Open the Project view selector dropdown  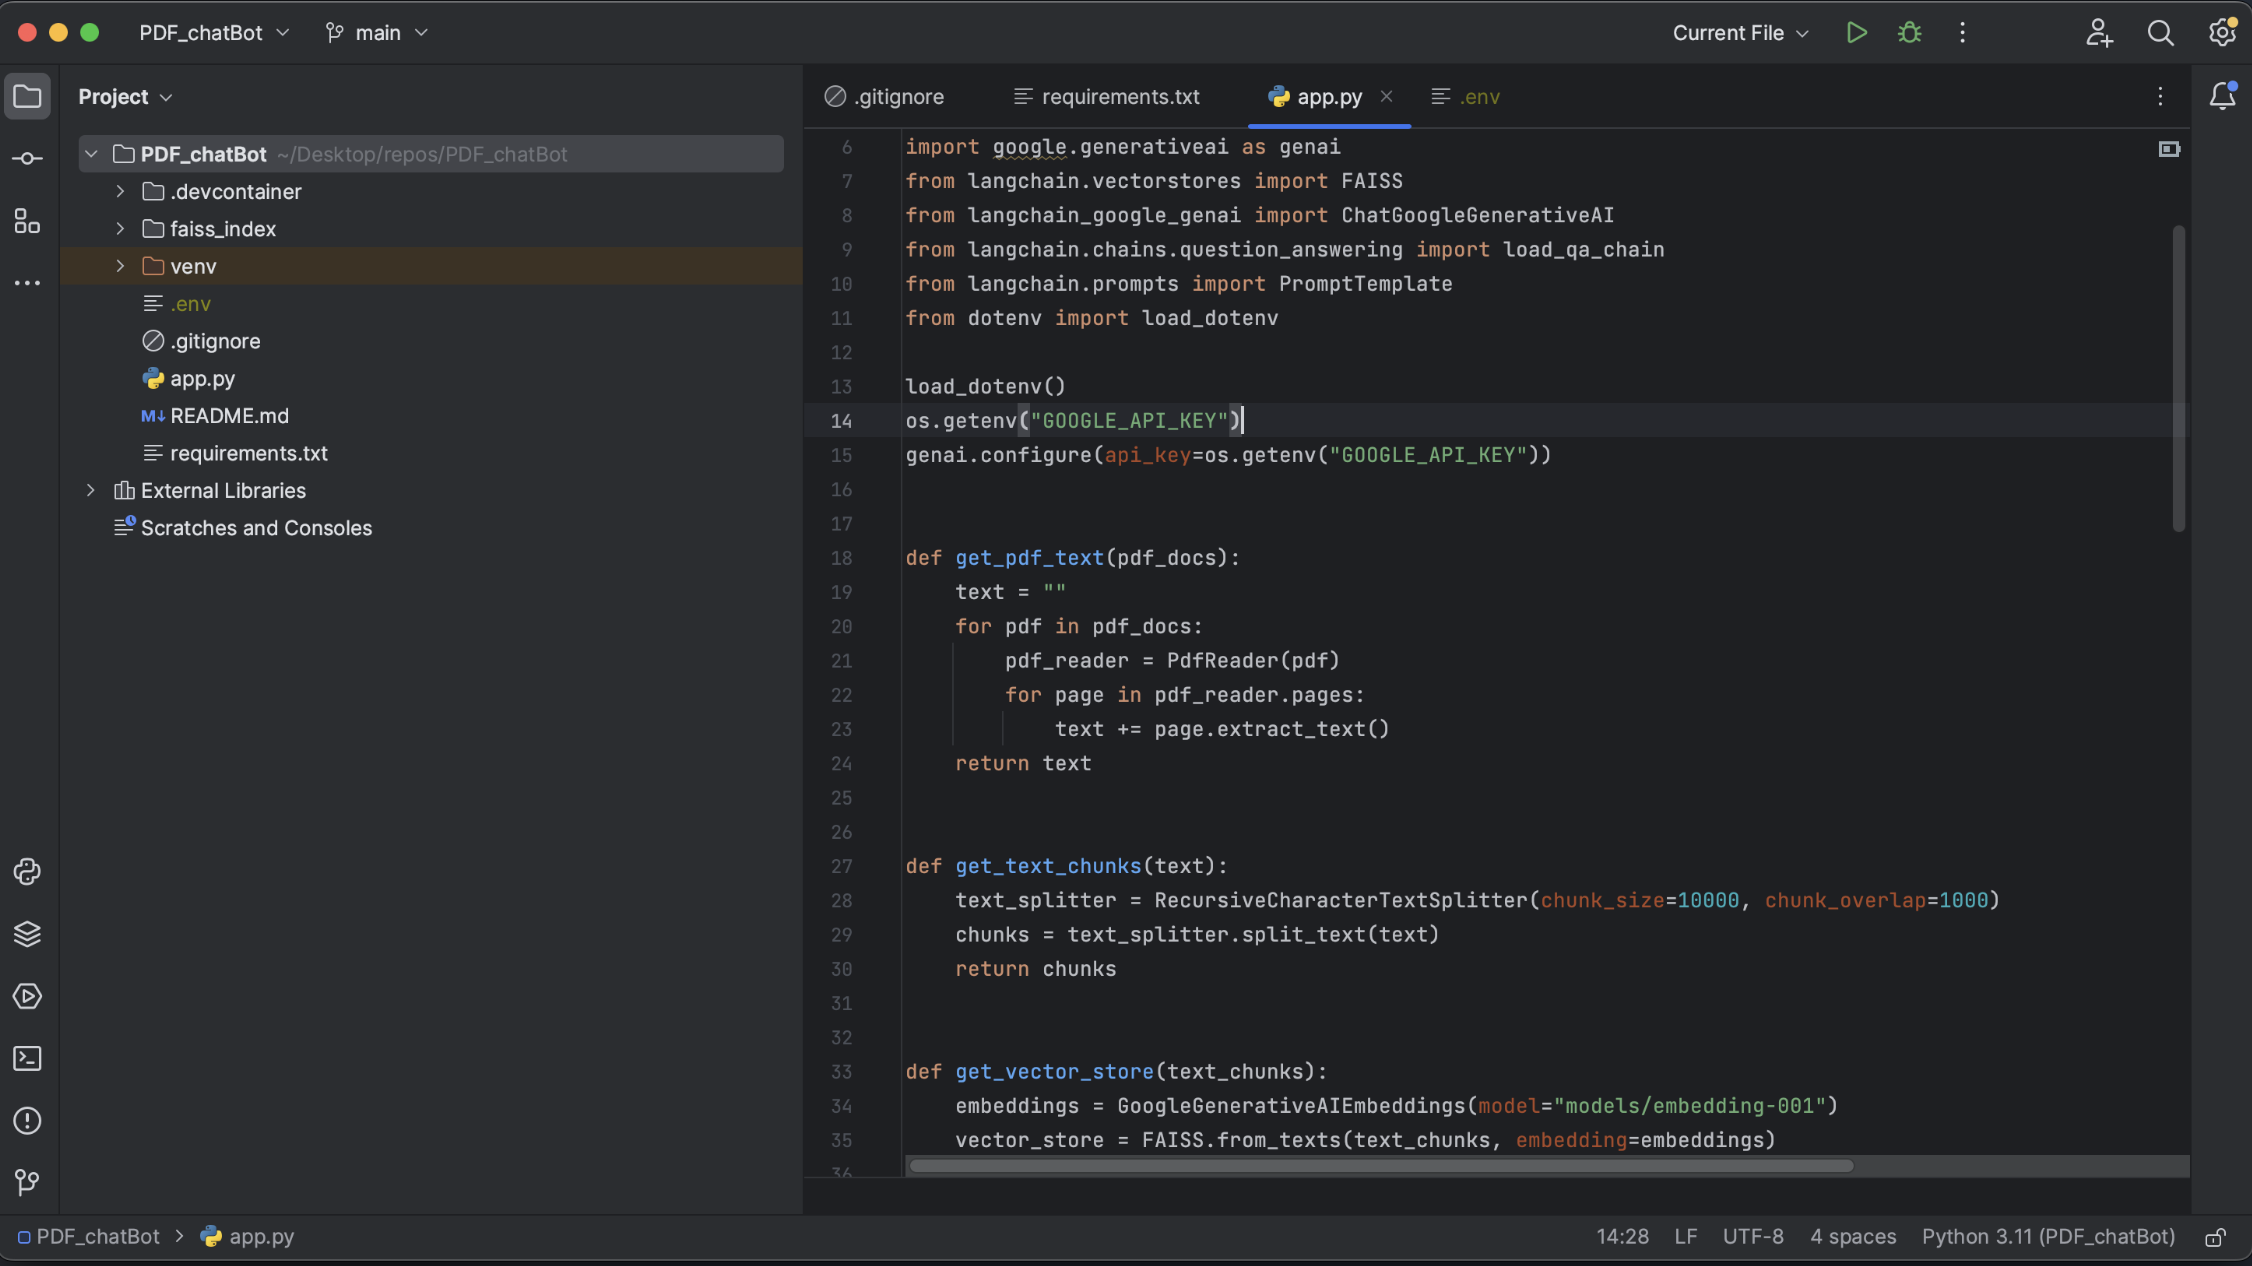tap(125, 97)
